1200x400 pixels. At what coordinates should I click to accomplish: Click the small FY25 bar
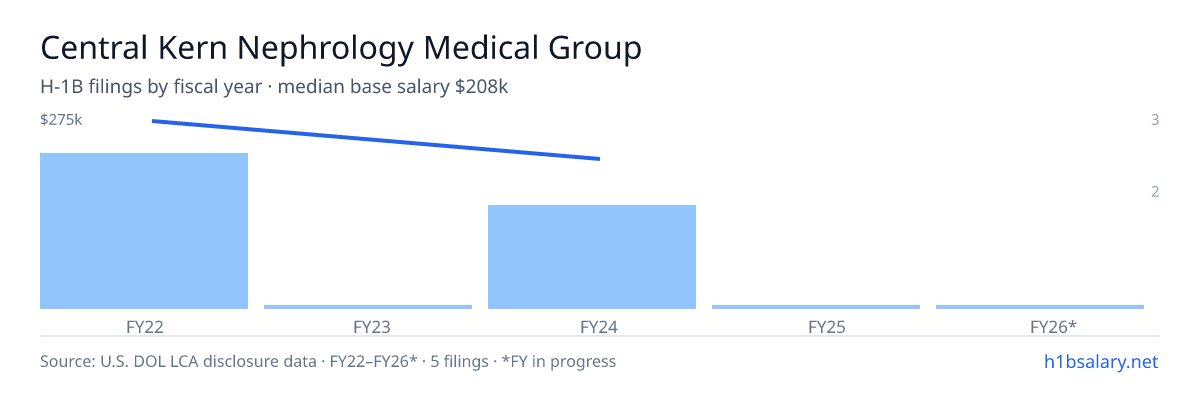coord(816,307)
